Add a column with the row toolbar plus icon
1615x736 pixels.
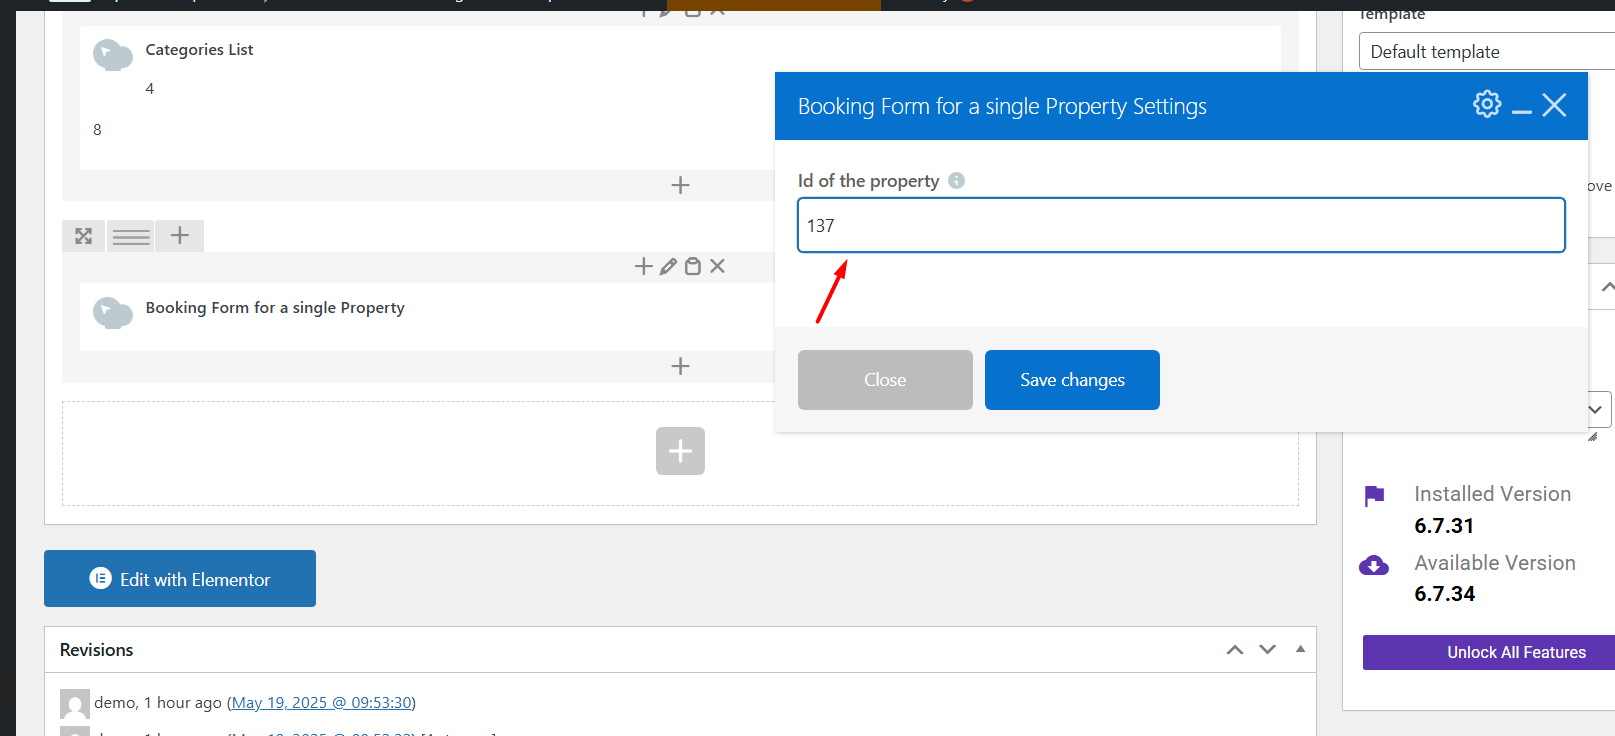180,235
